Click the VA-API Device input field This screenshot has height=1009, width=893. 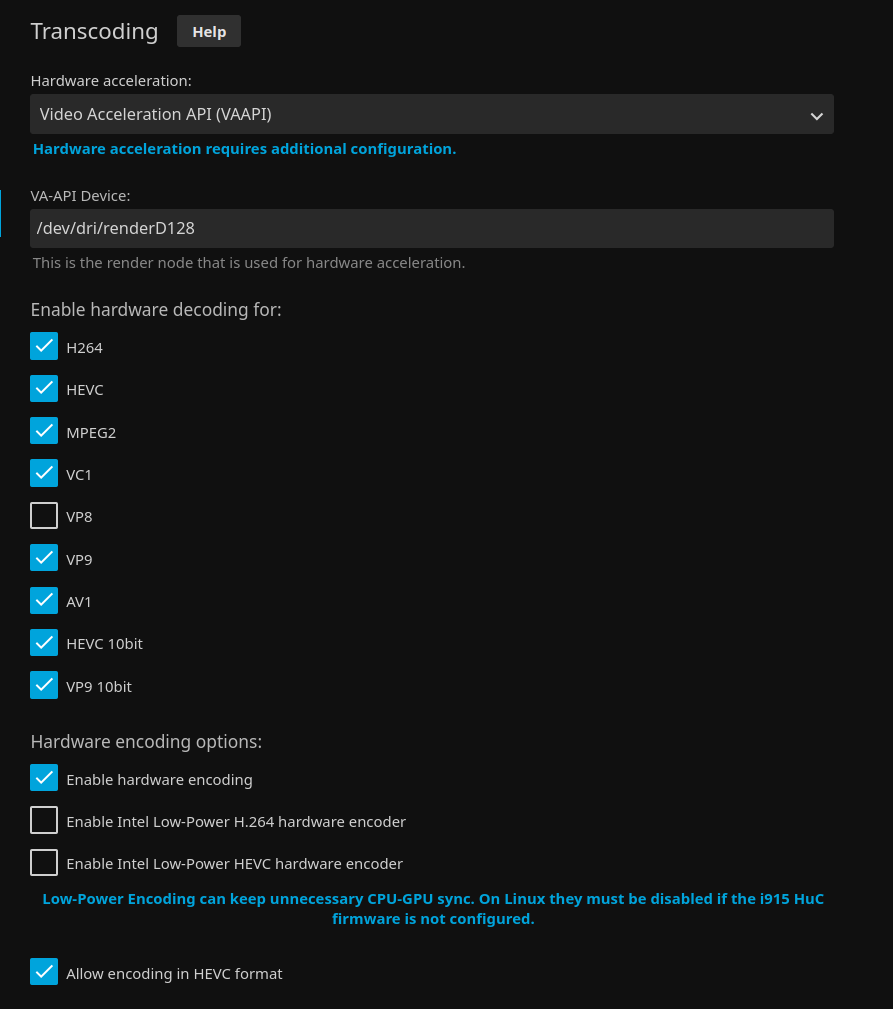431,228
